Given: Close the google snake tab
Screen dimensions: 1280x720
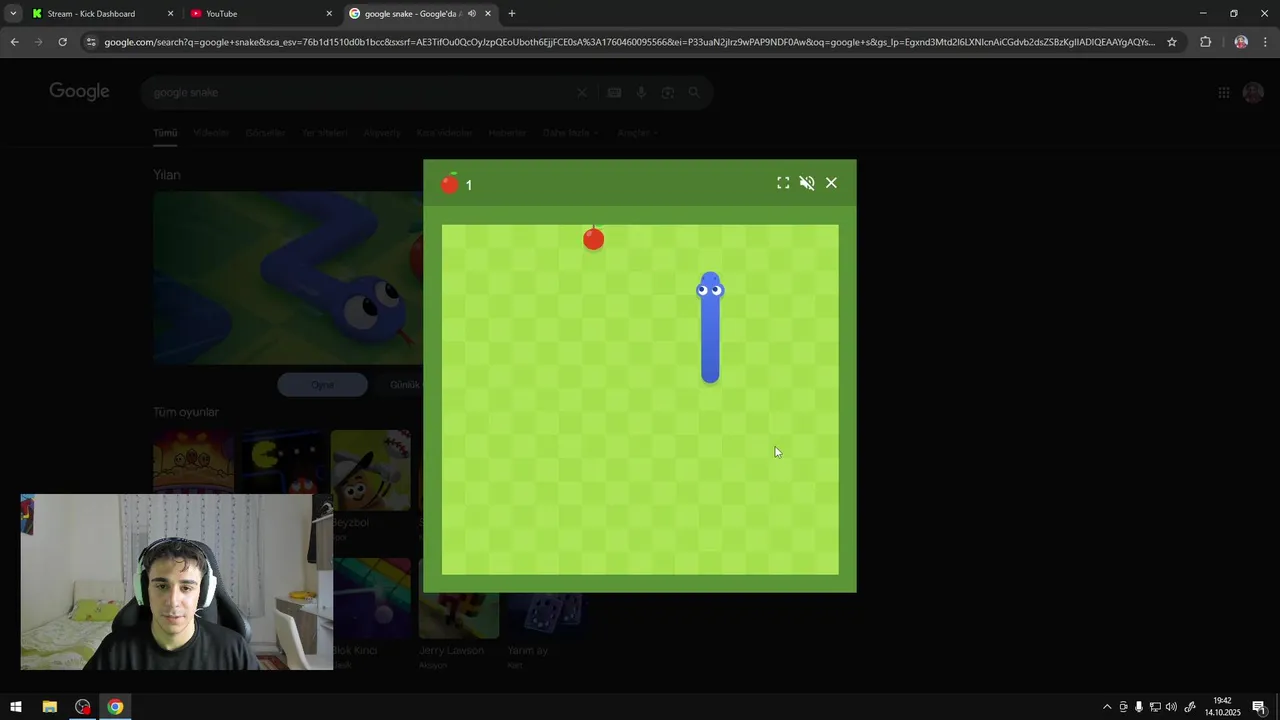Looking at the screenshot, I should pyautogui.click(x=488, y=14).
